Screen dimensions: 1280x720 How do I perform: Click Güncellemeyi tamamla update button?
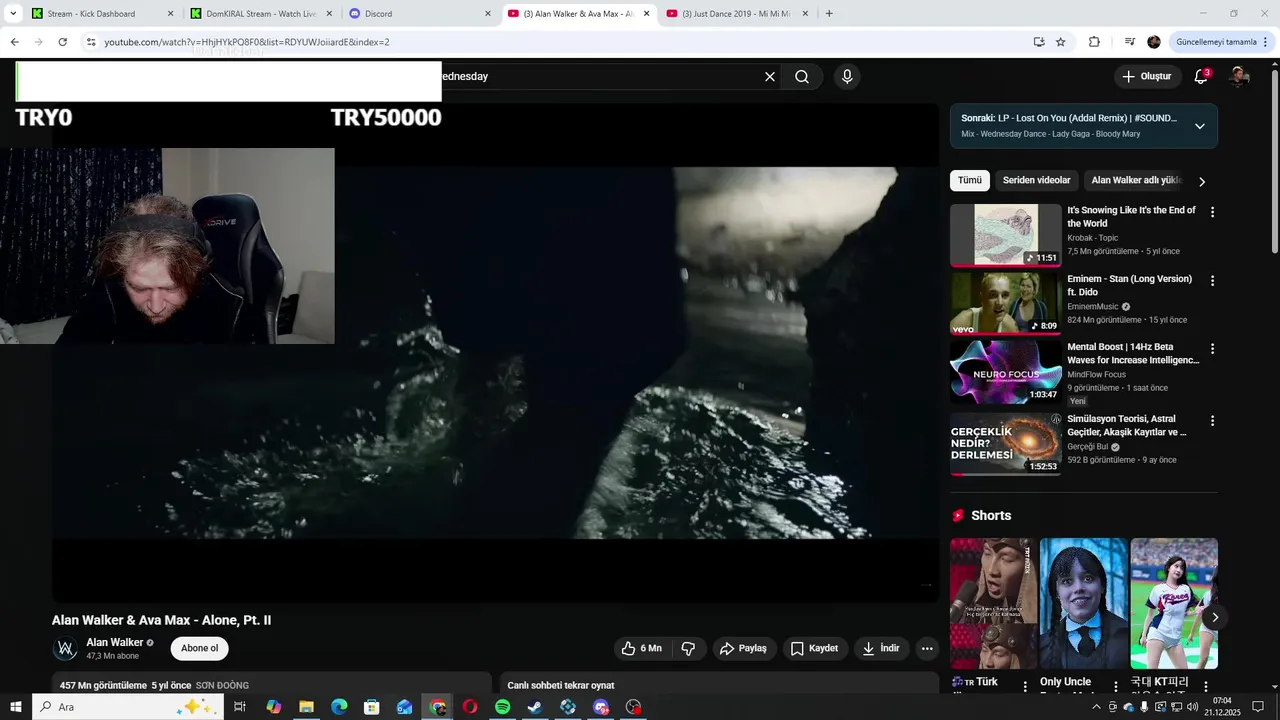1217,42
